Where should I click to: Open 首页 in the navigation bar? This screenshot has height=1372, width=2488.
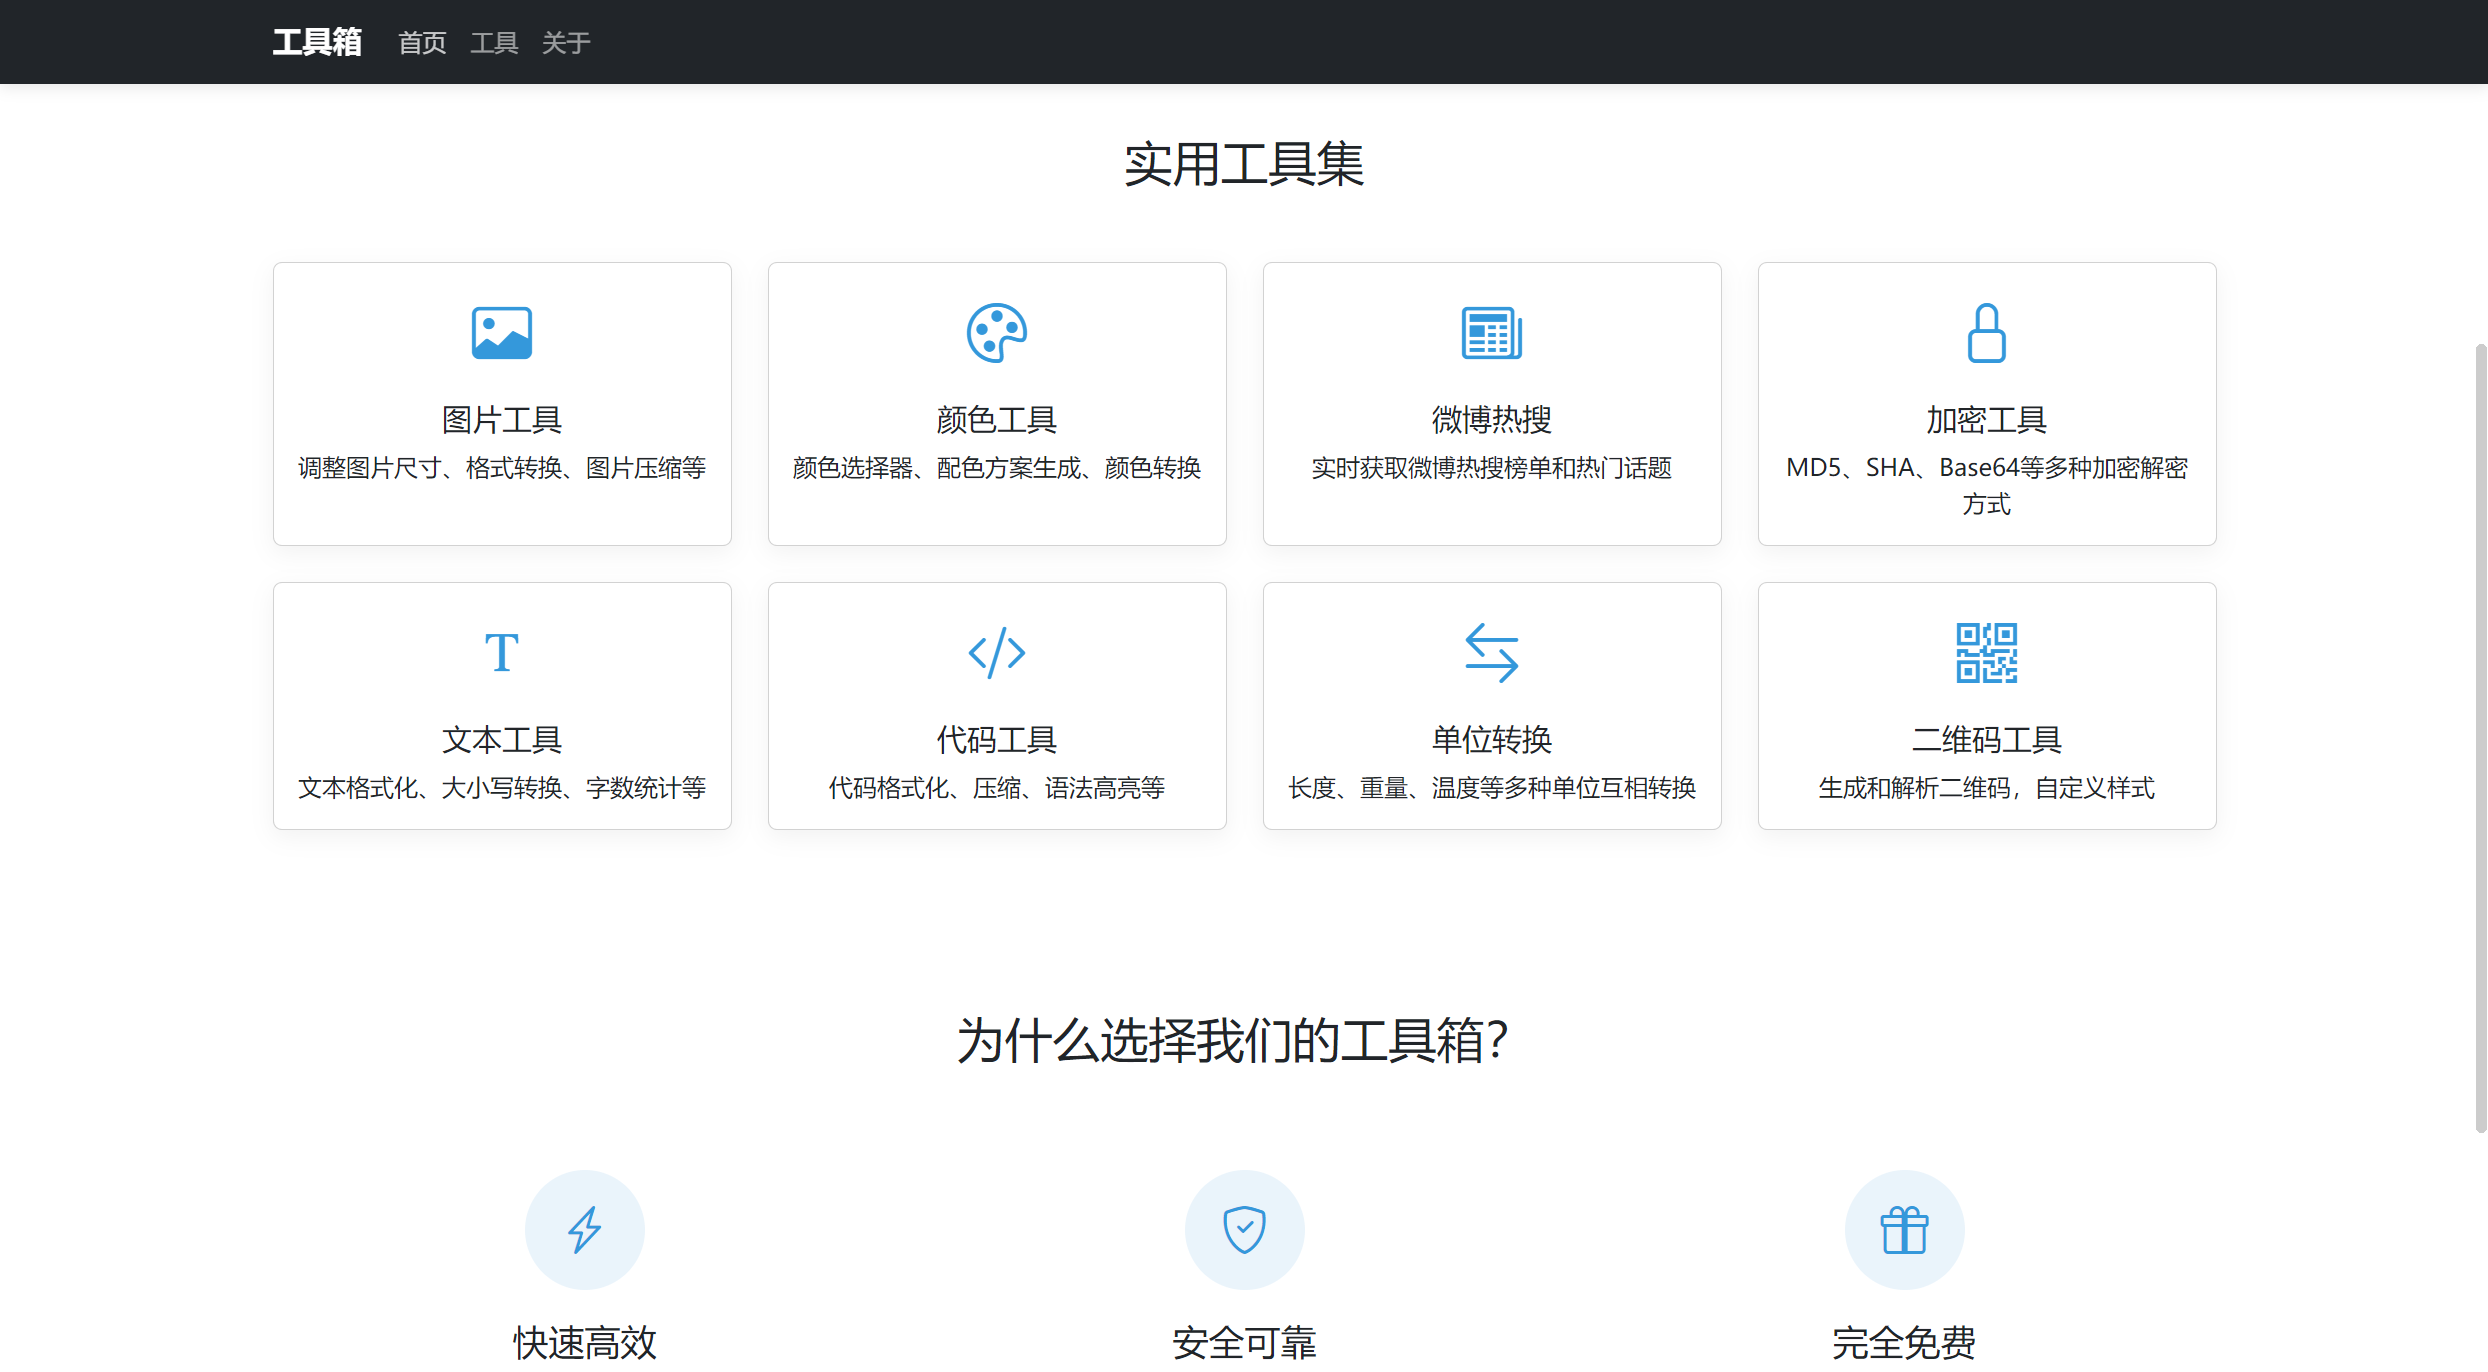tap(422, 43)
